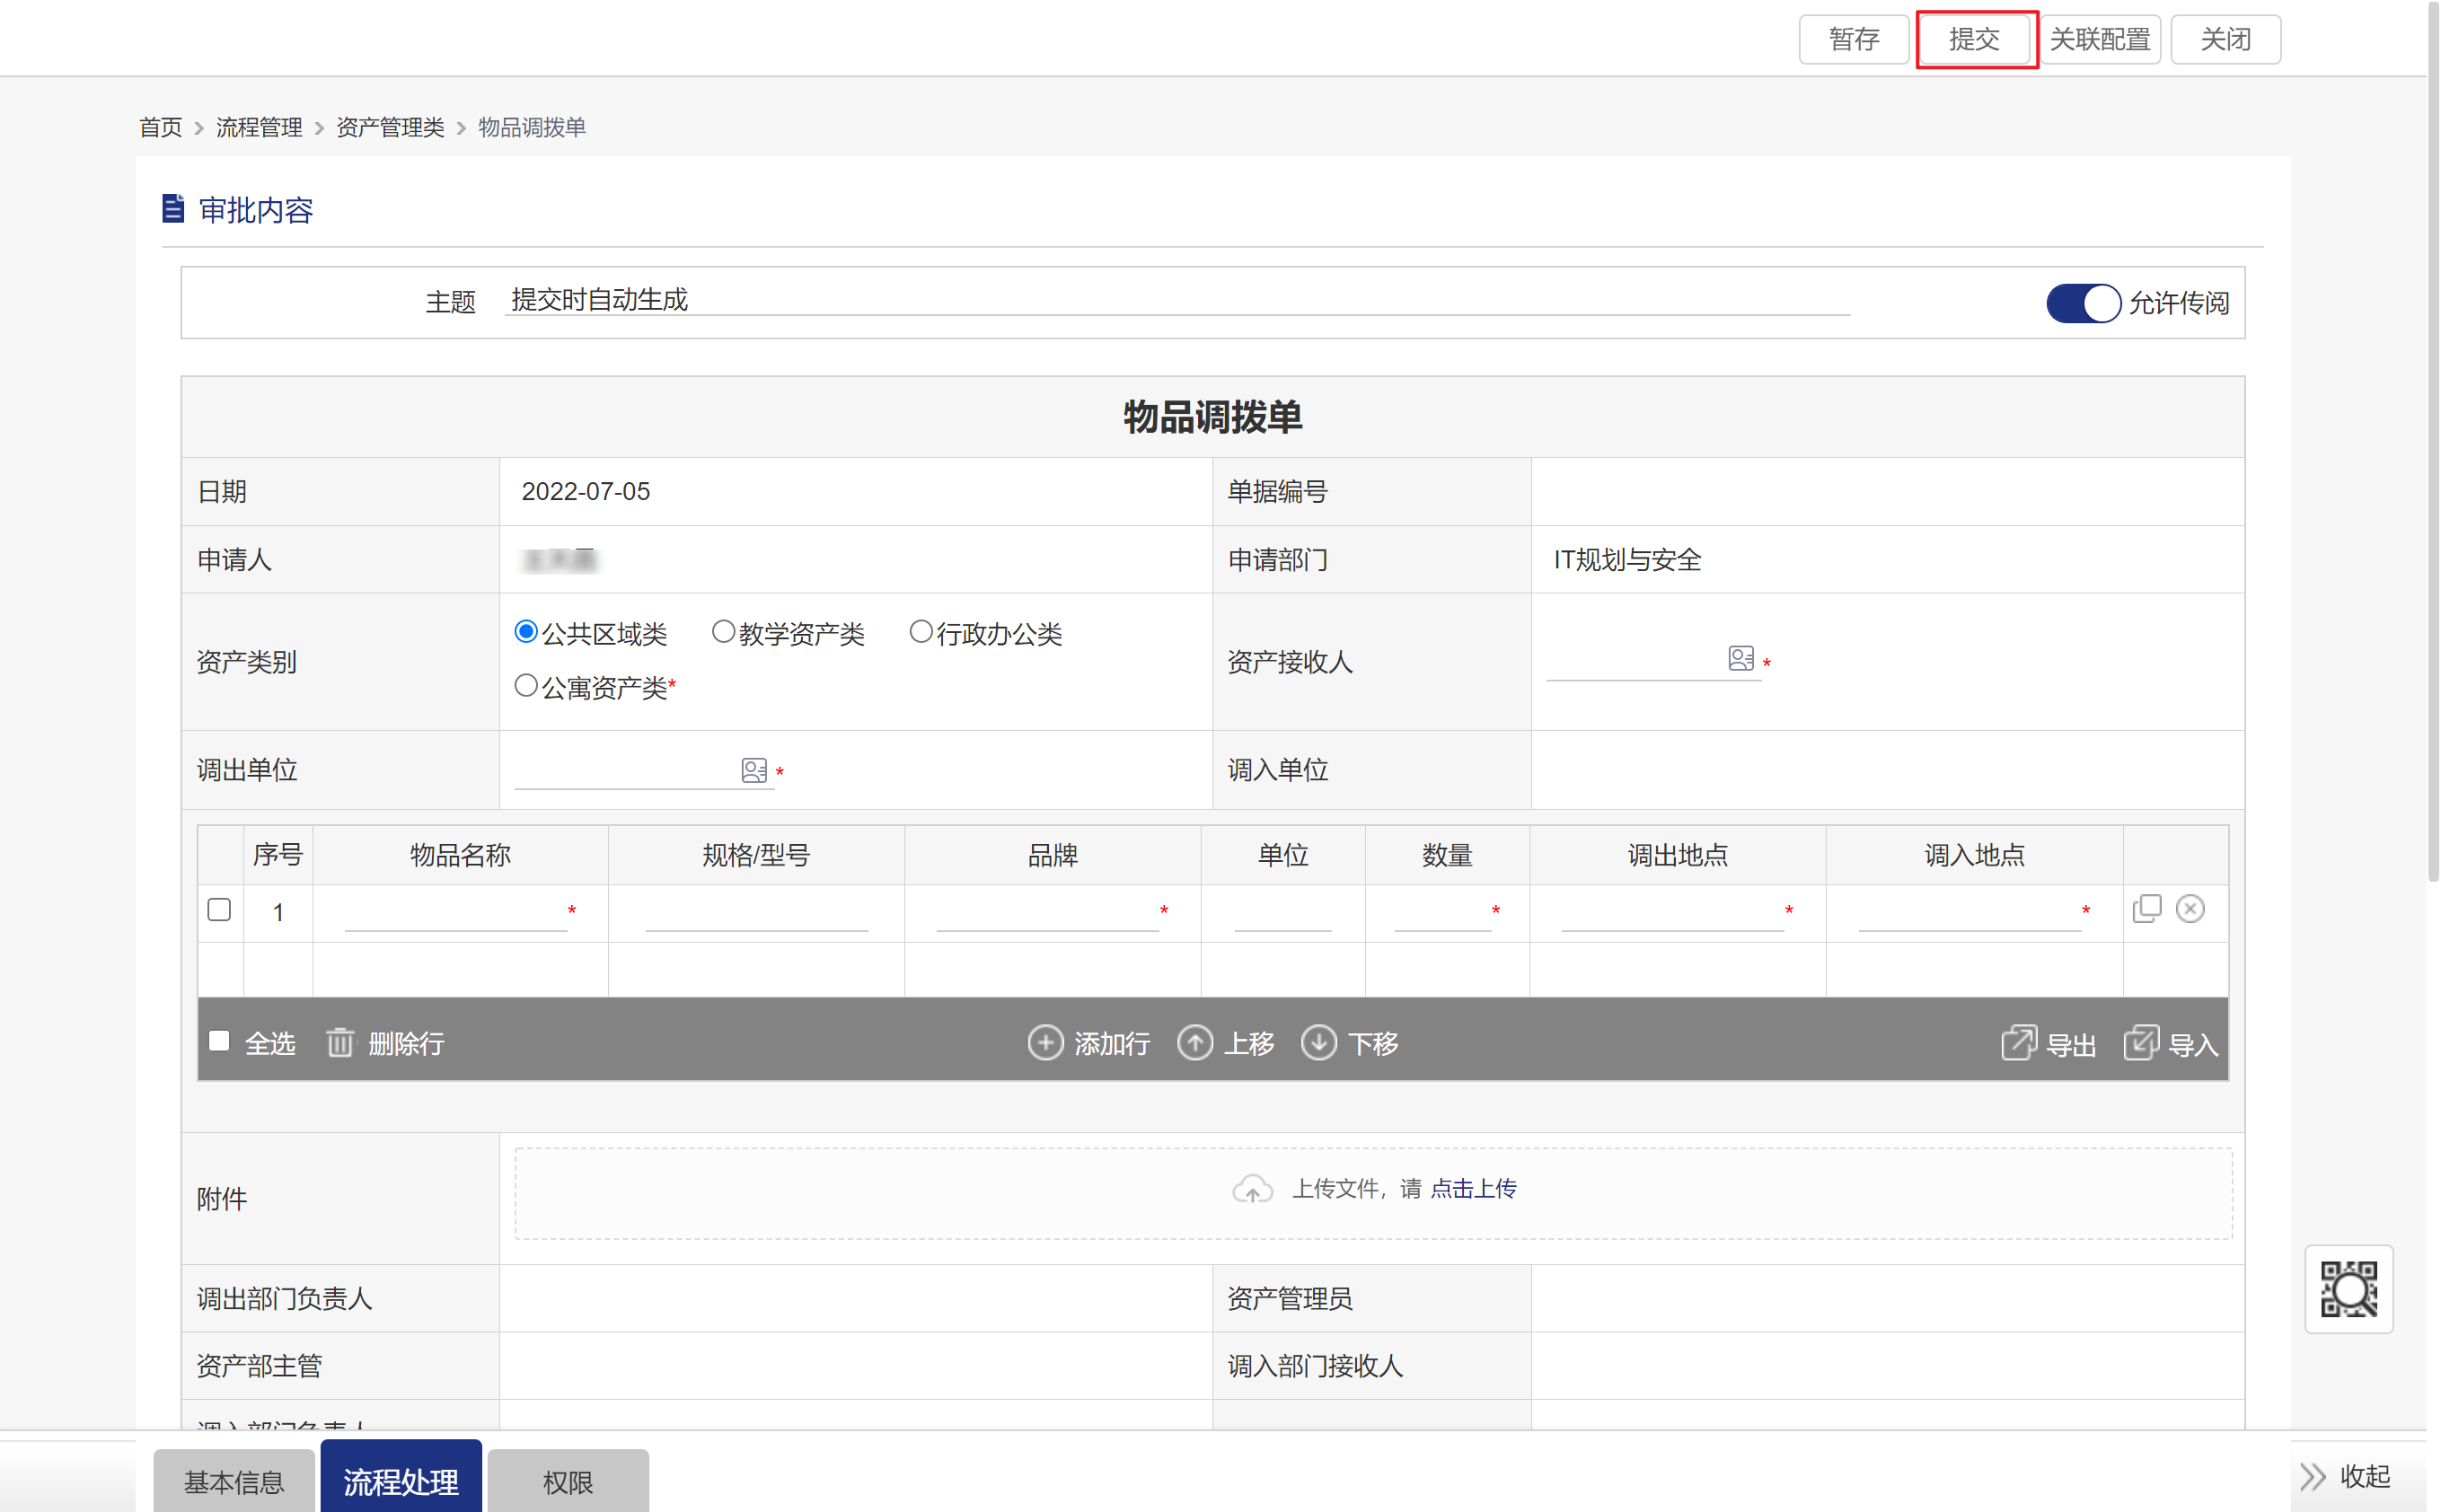This screenshot has height=1512, width=2441.
Task: Switch to the 基本信息 tab
Action: tap(234, 1481)
